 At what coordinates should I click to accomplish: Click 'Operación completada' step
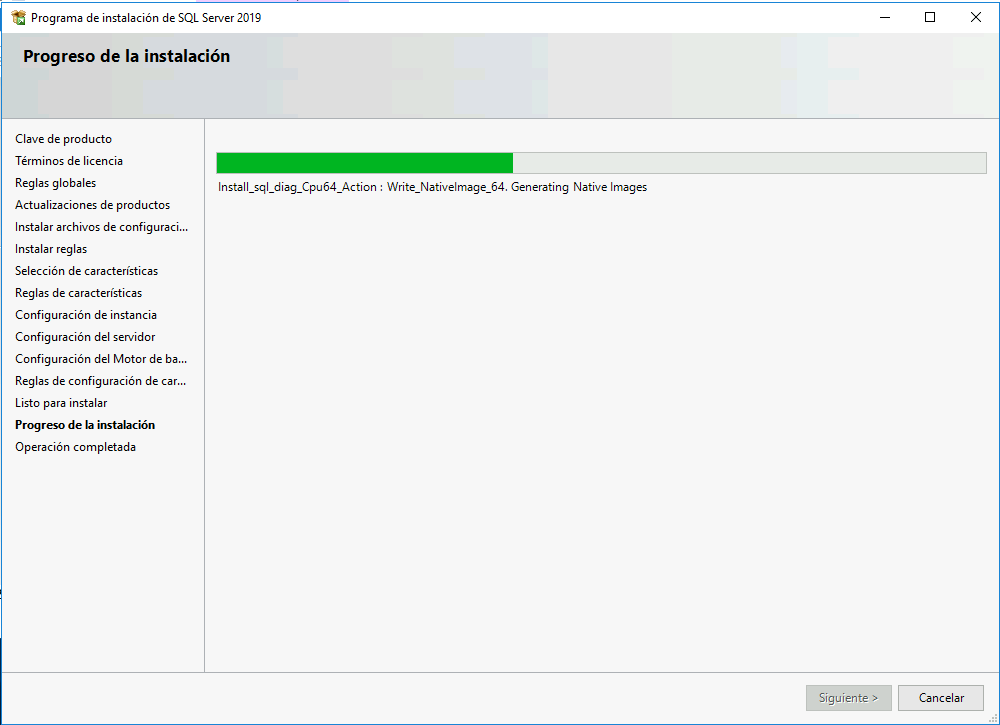75,447
